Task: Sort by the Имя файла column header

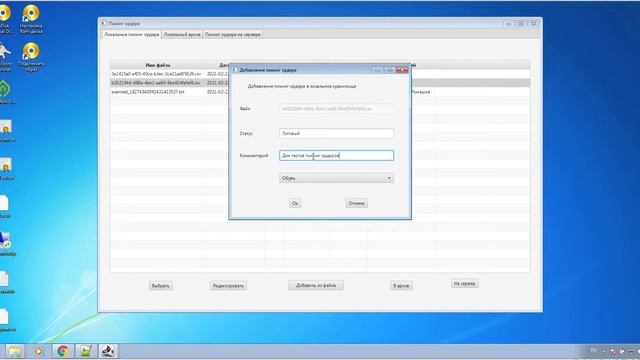Action: click(x=158, y=65)
